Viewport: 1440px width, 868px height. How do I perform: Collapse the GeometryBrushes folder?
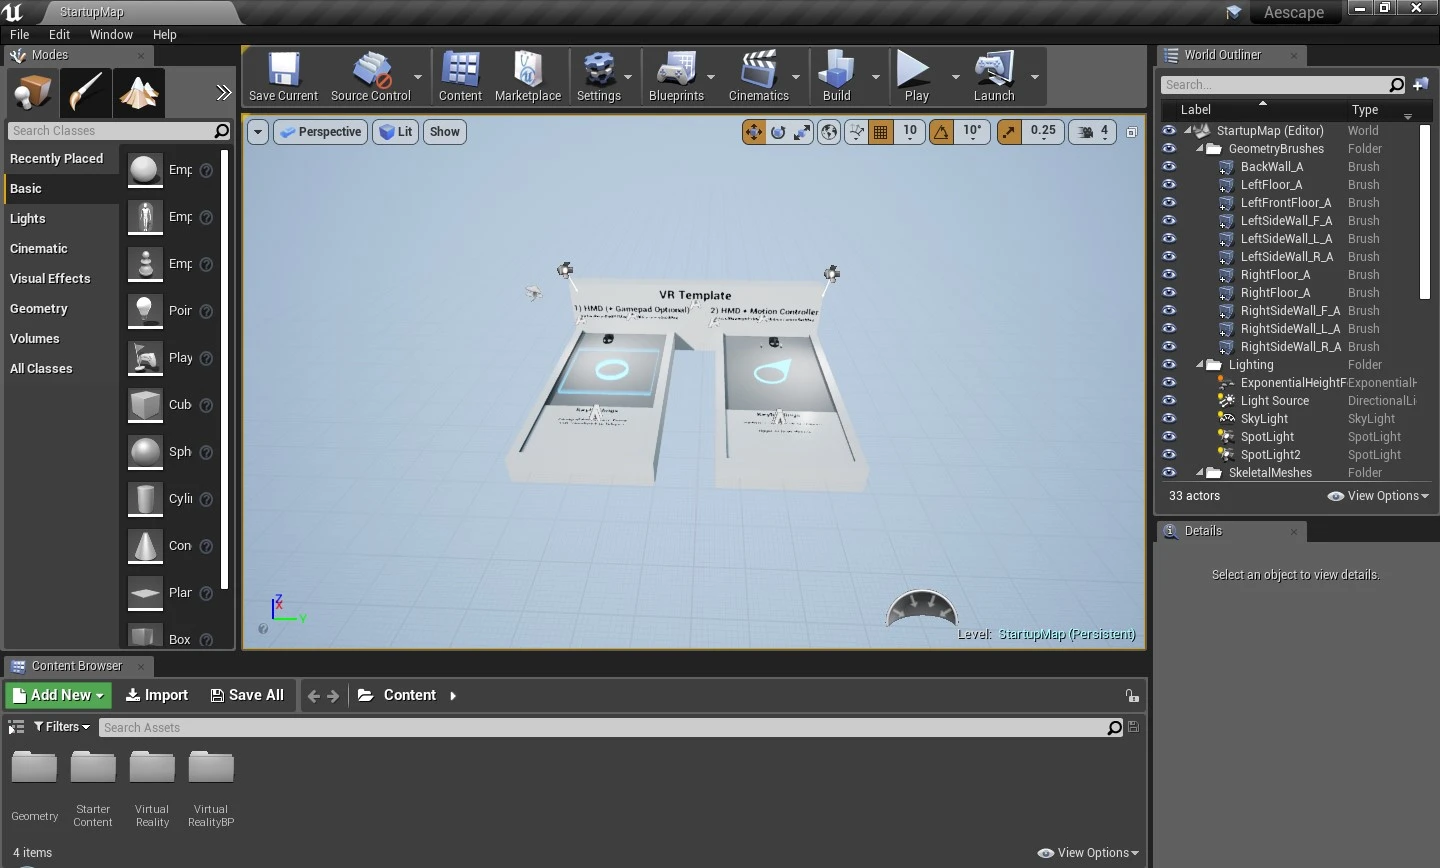coord(1200,149)
